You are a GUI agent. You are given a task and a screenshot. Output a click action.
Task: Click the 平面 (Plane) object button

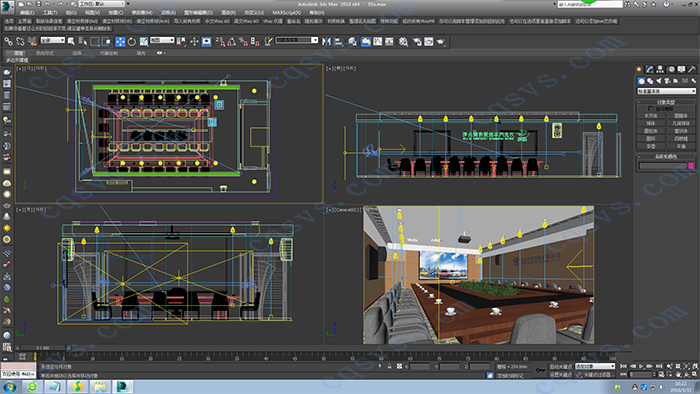681,146
